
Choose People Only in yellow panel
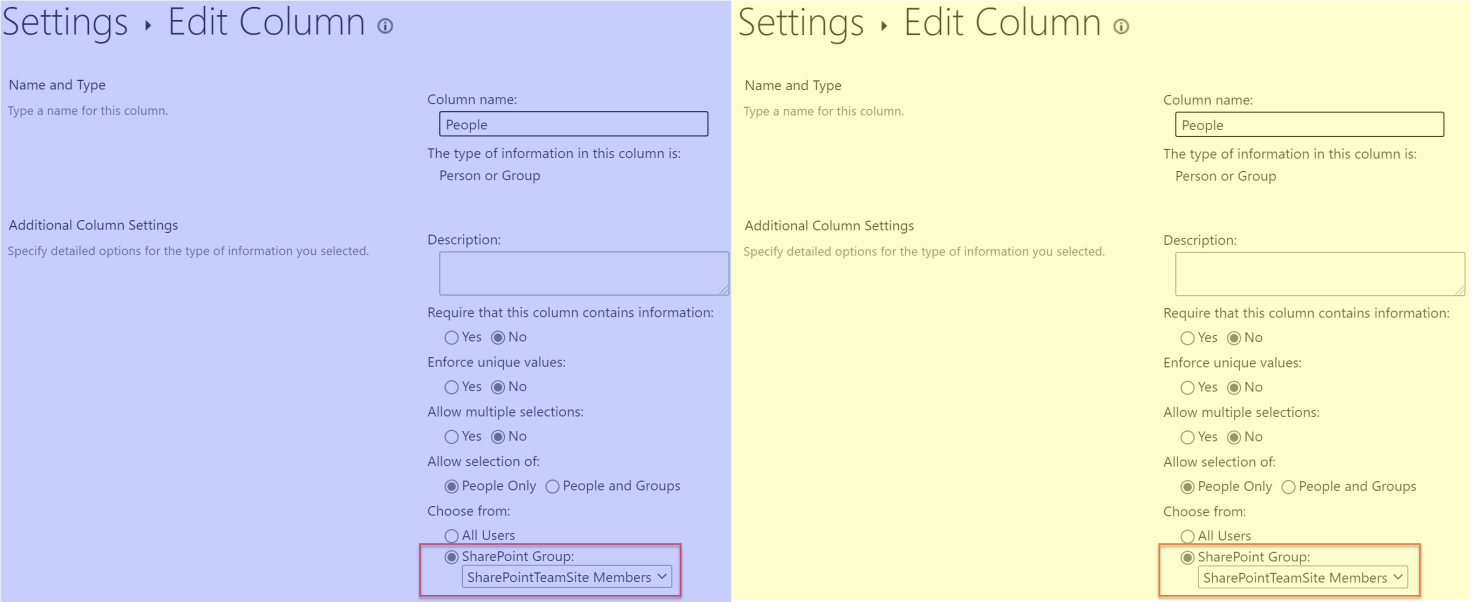pos(1188,487)
